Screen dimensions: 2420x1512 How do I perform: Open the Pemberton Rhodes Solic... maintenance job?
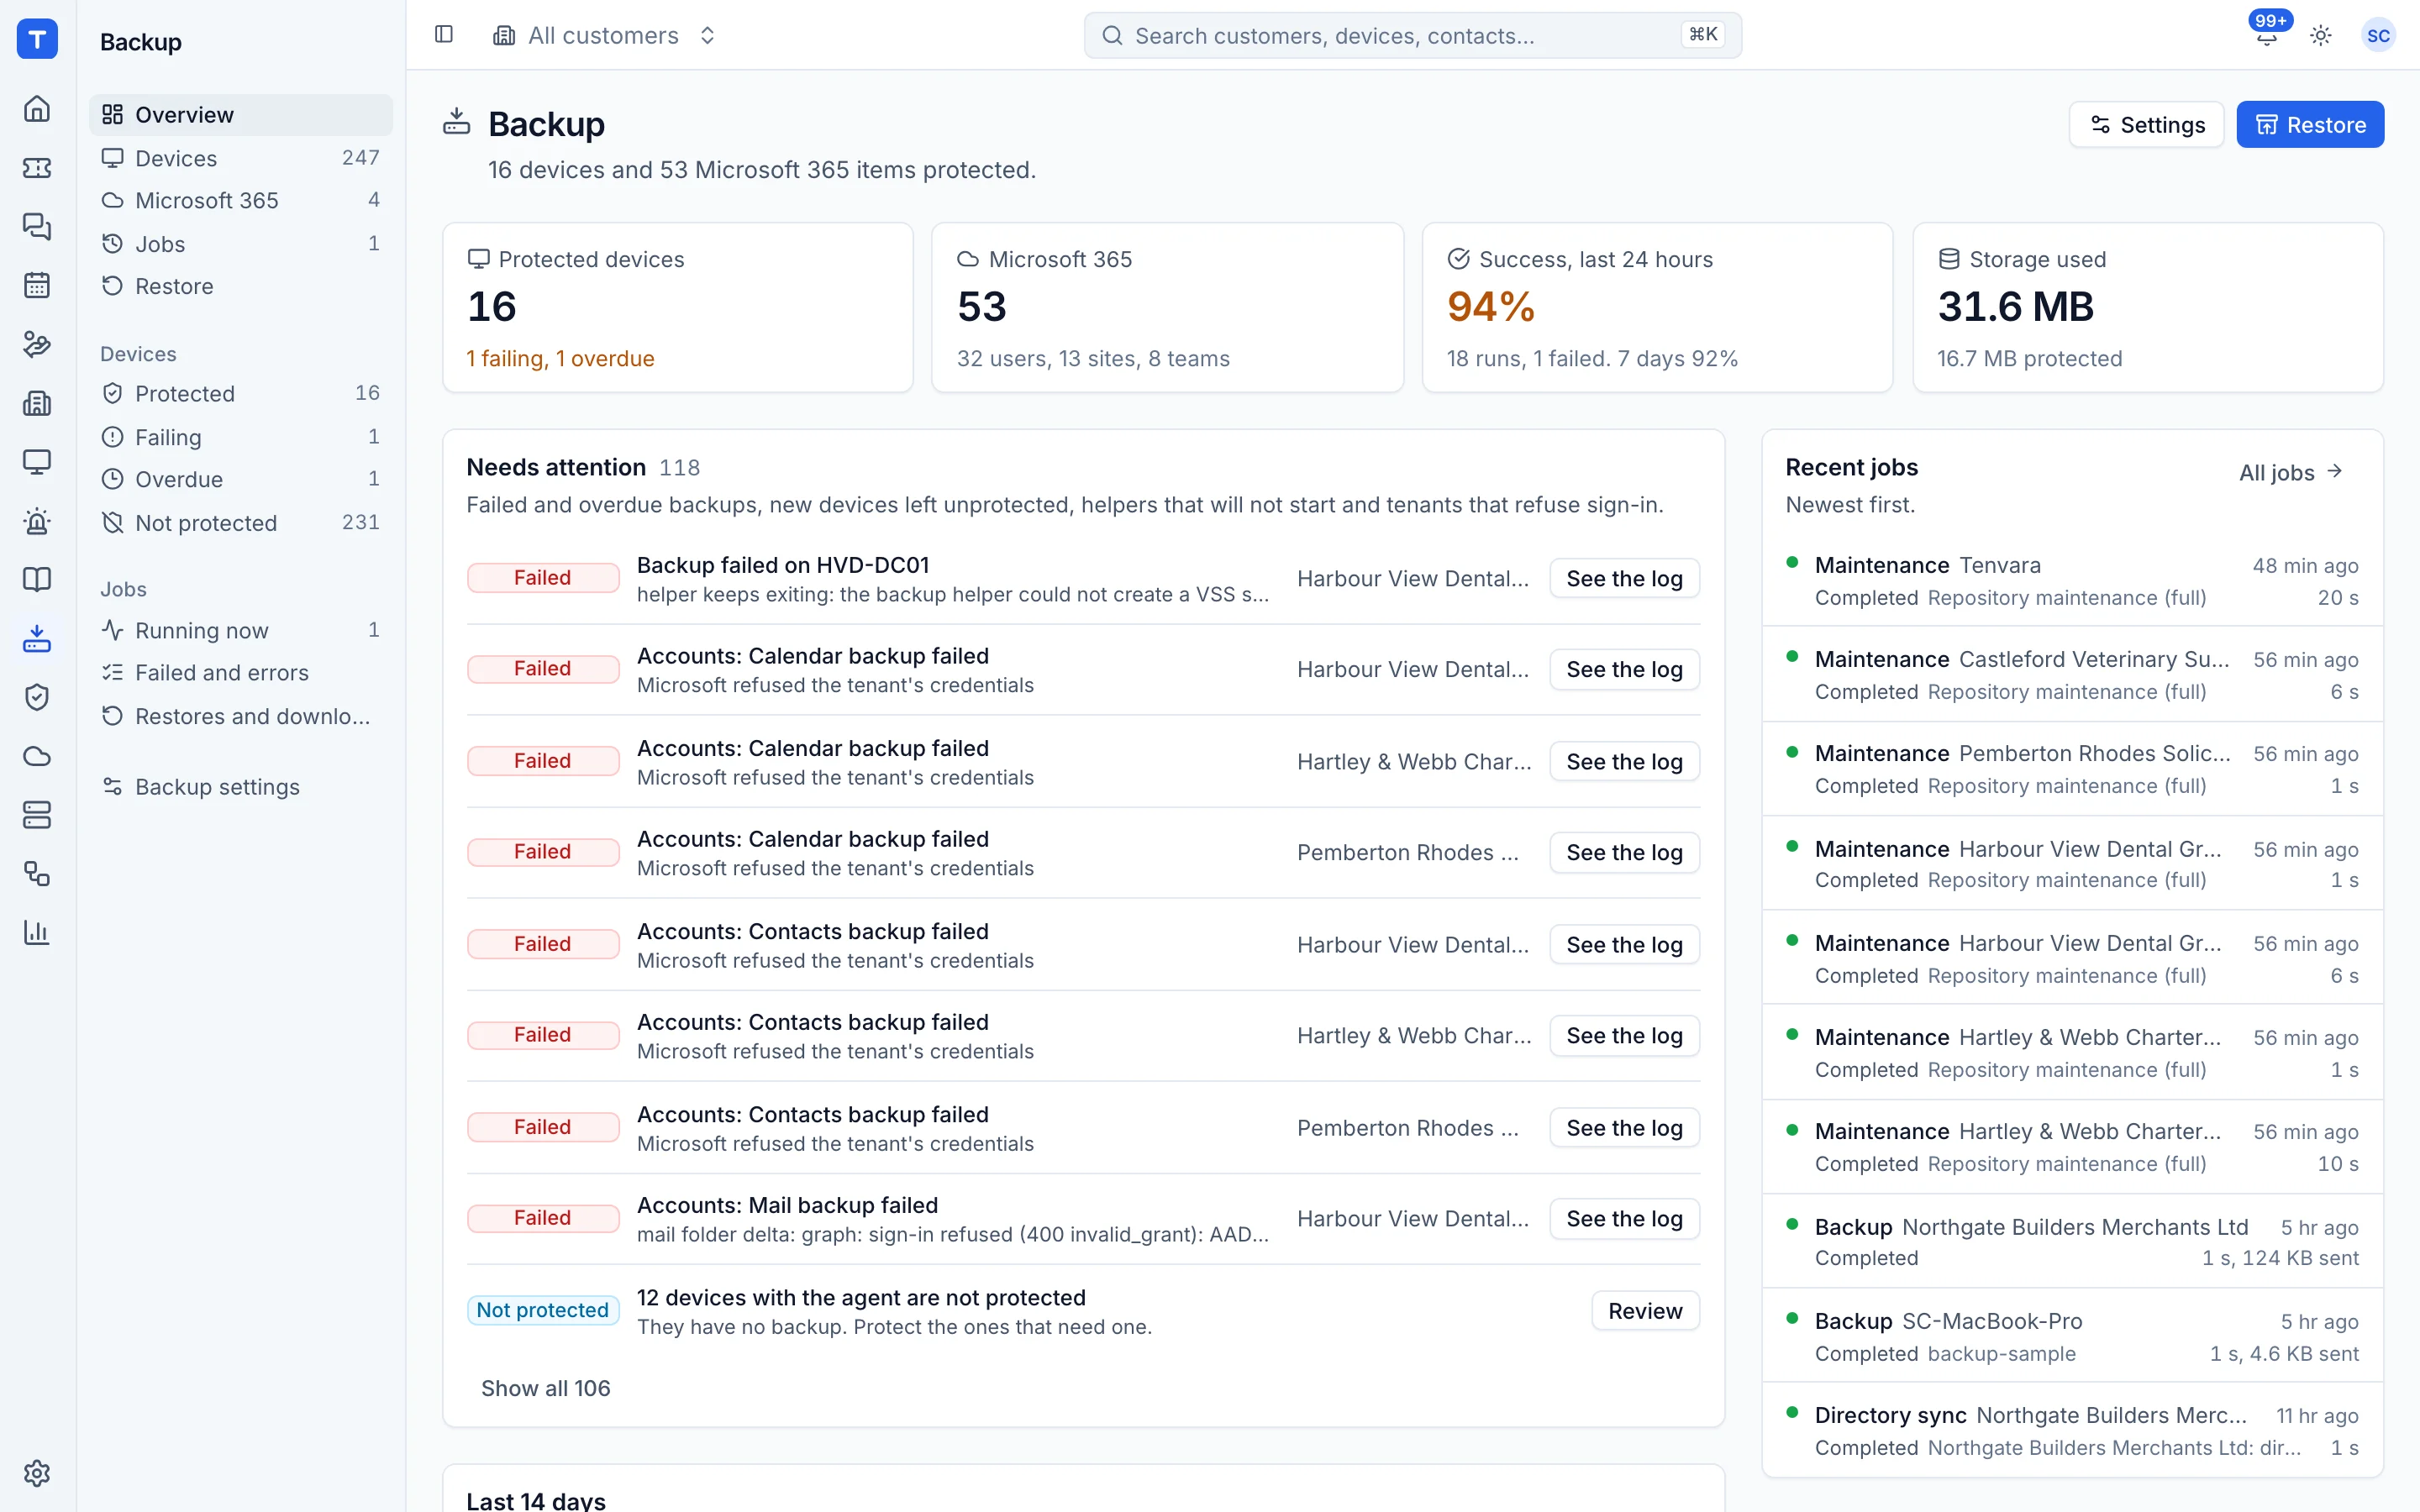pos(2072,769)
